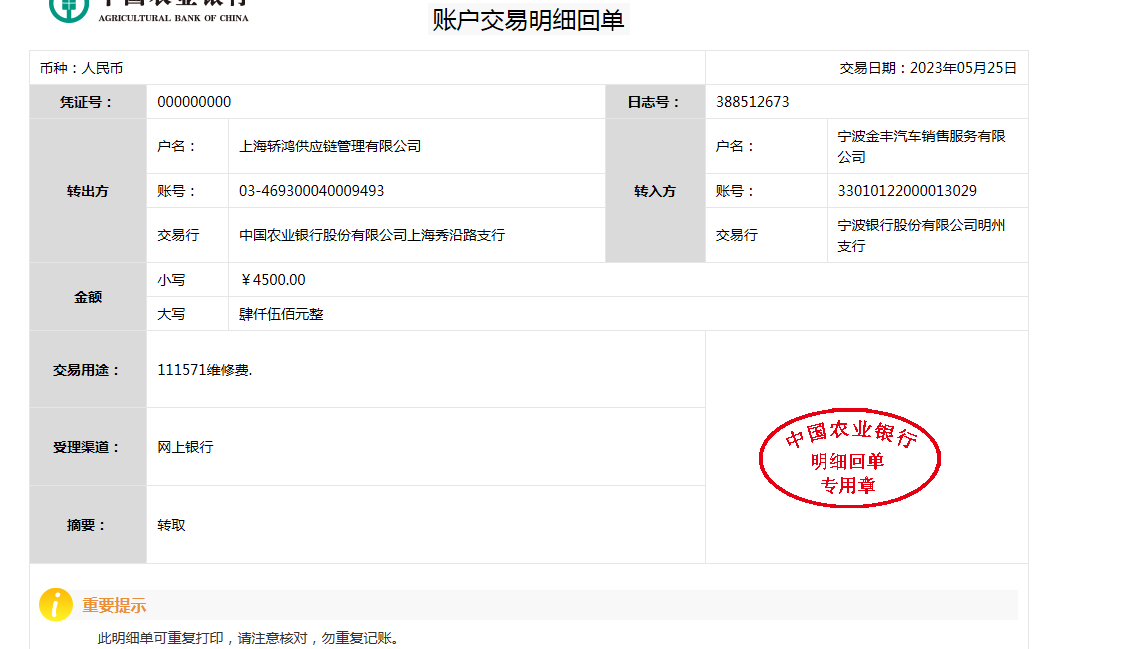
Task: Click the summary value 转取
Action: (x=171, y=525)
